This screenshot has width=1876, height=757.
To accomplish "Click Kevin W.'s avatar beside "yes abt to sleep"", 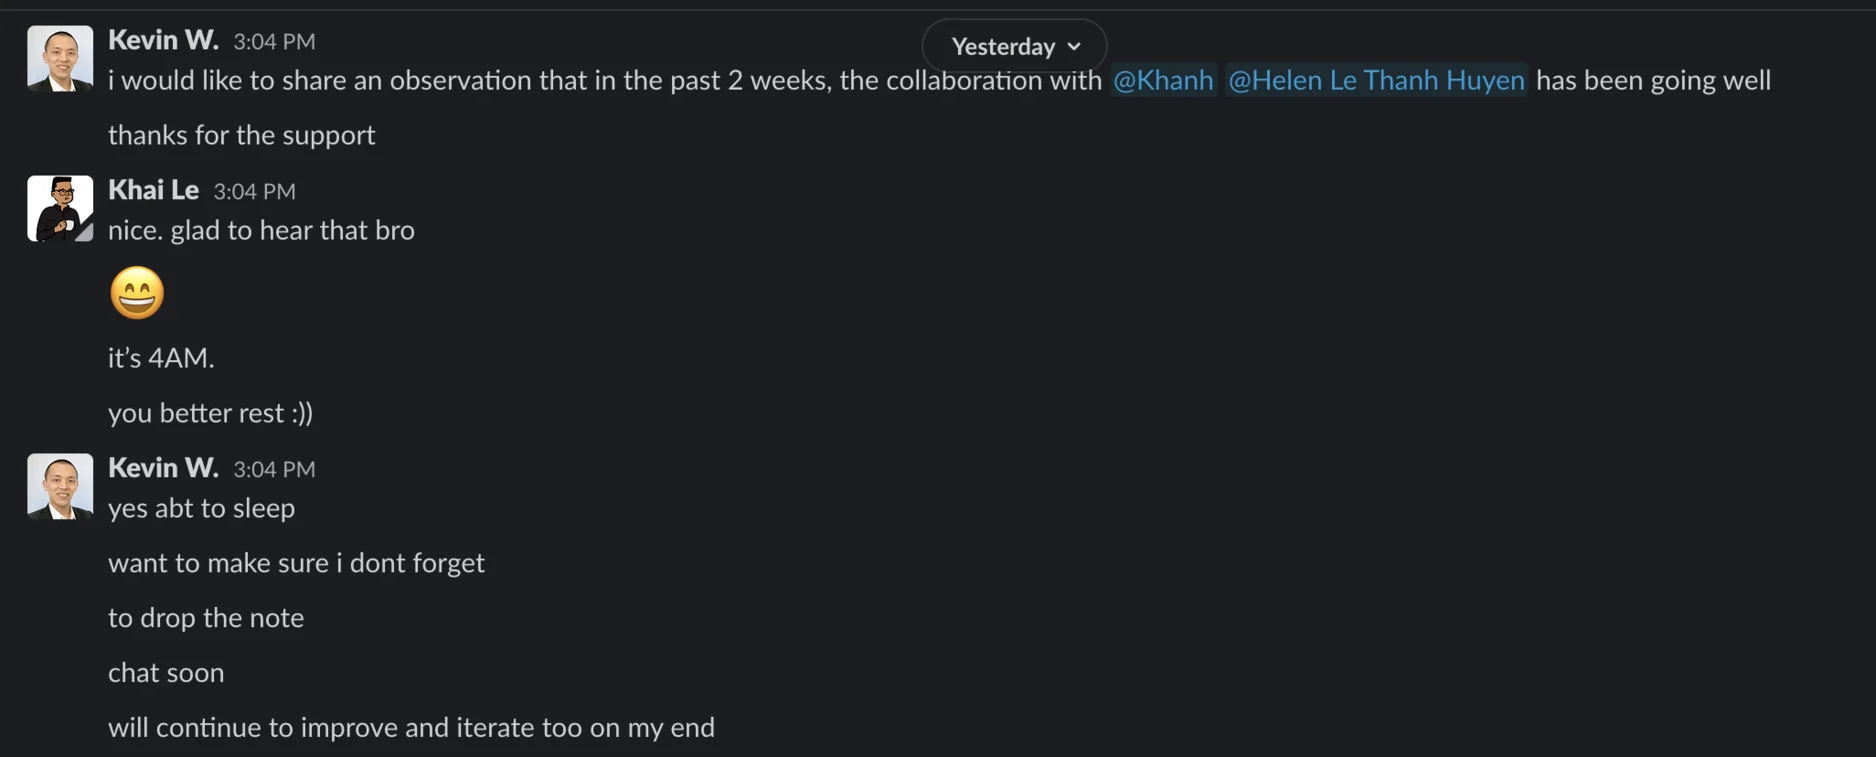I will (x=60, y=487).
